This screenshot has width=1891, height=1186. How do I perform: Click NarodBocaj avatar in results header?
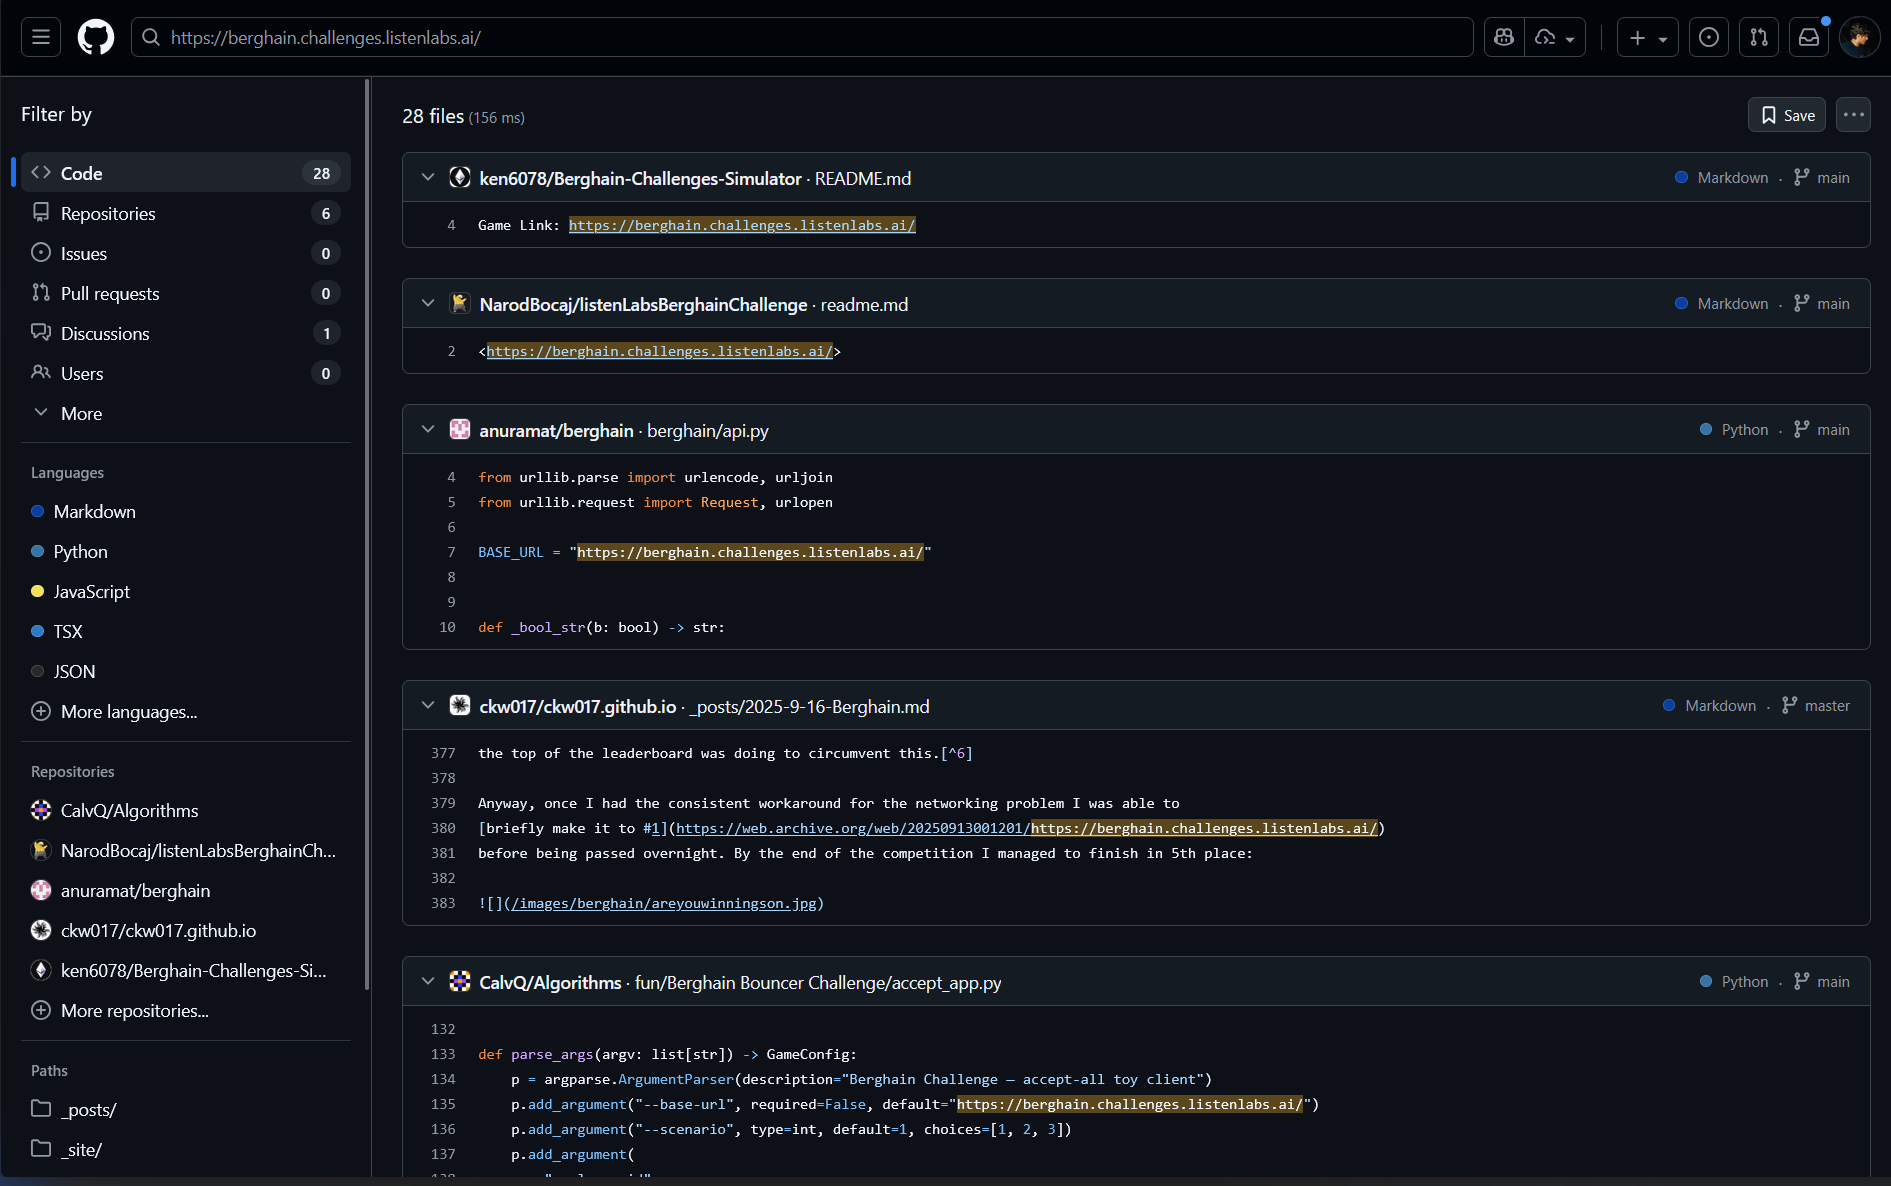pyautogui.click(x=460, y=303)
